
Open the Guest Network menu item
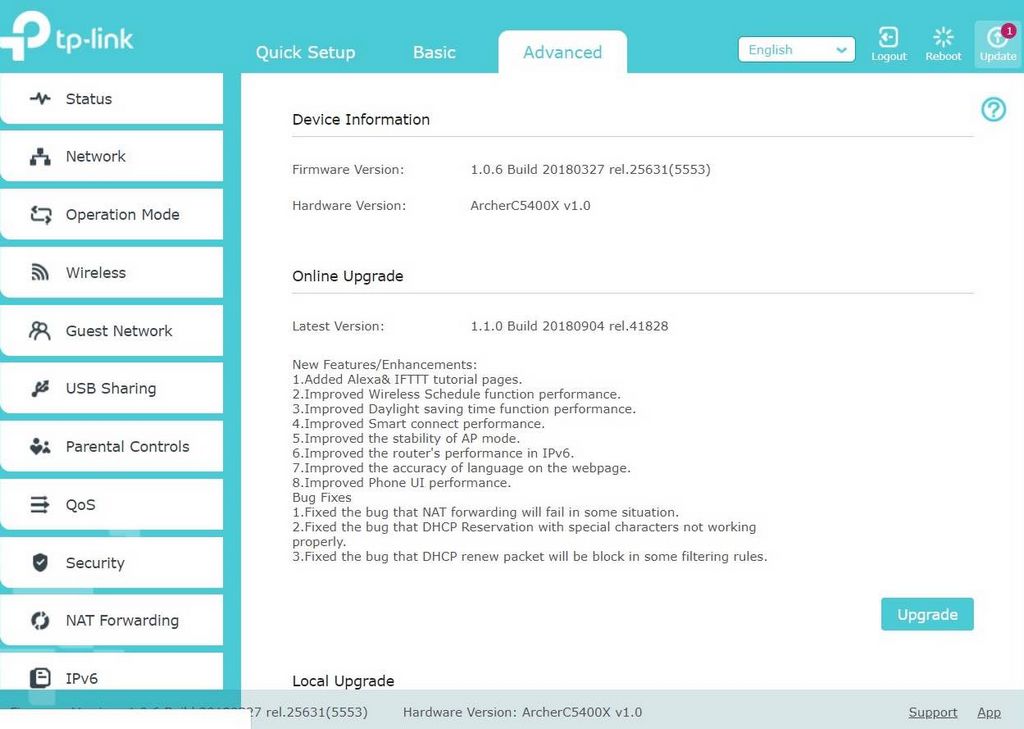tap(112, 331)
